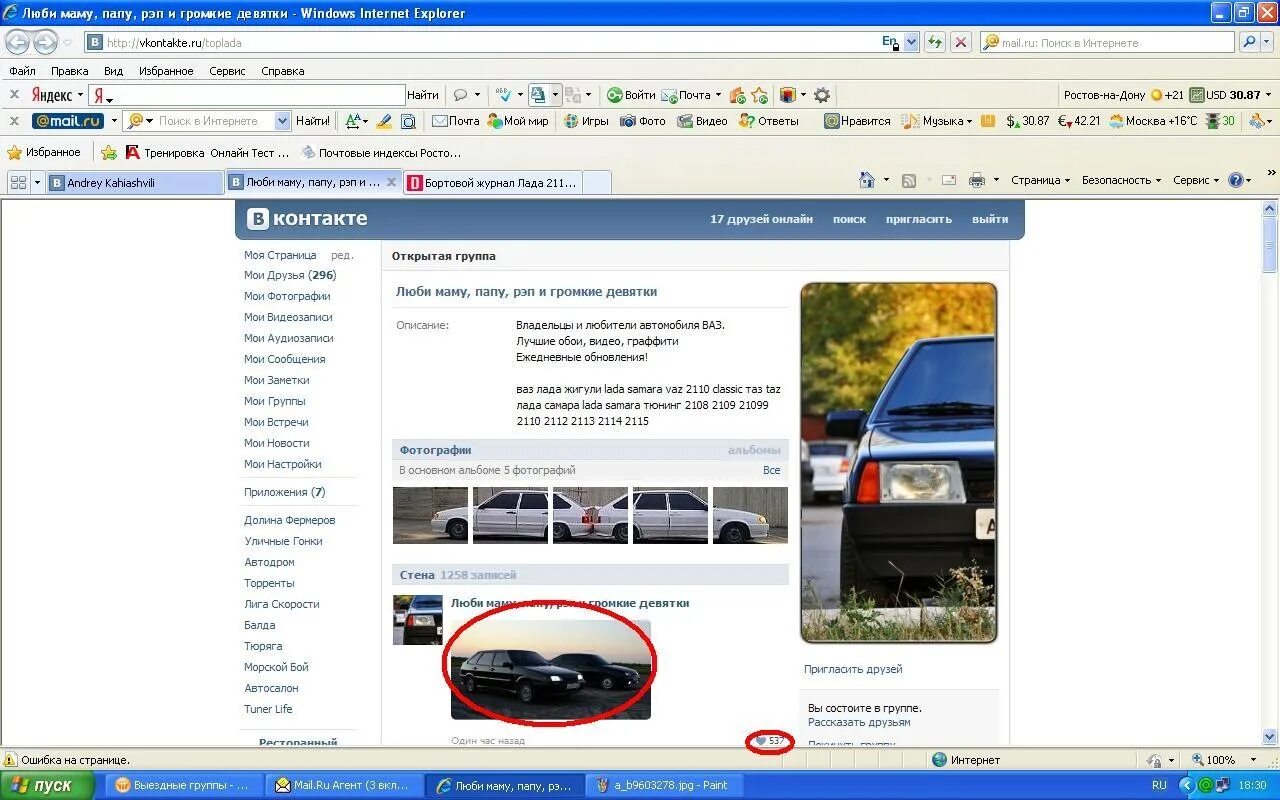Image resolution: width=1280 pixels, height=800 pixels.
Task: Click the выйти link in header
Action: click(990, 219)
